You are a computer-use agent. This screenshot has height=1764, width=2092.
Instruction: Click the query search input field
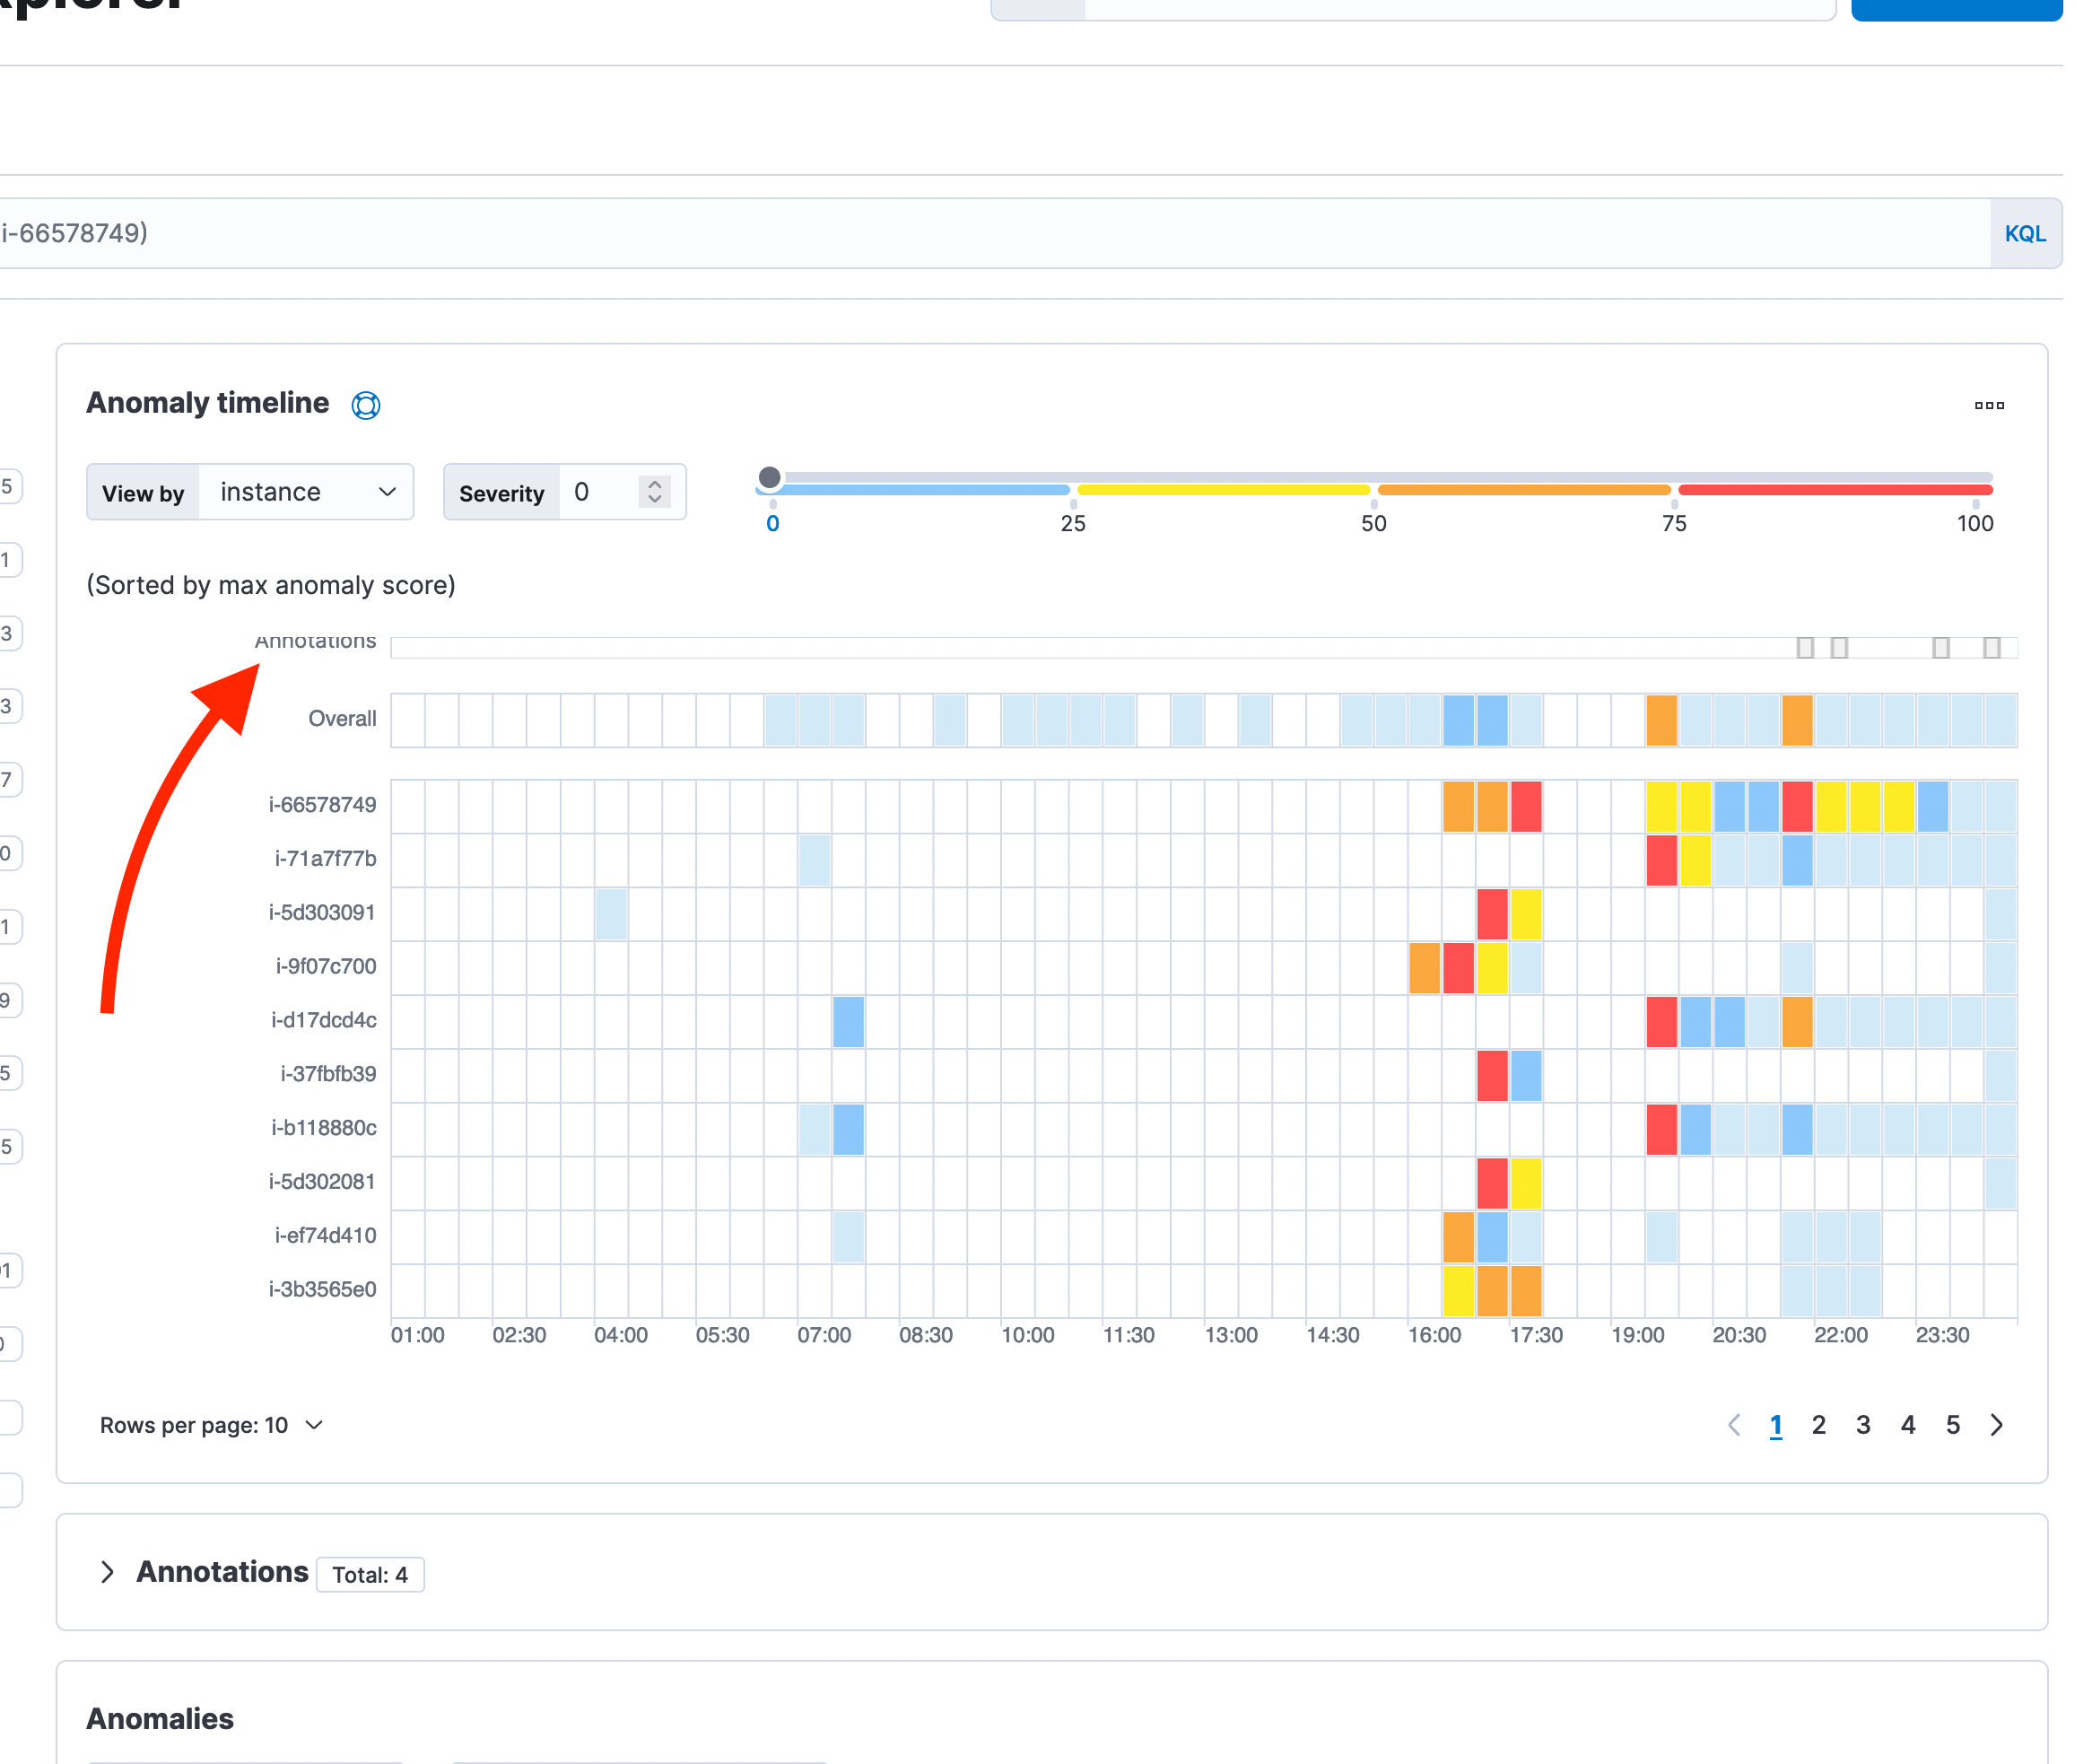(900, 233)
